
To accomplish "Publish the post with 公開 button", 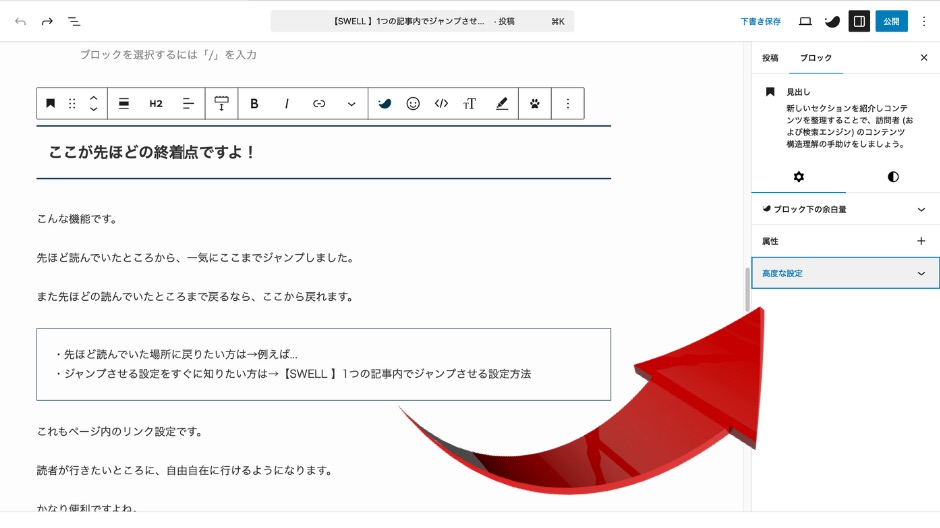I will pyautogui.click(x=891, y=22).
